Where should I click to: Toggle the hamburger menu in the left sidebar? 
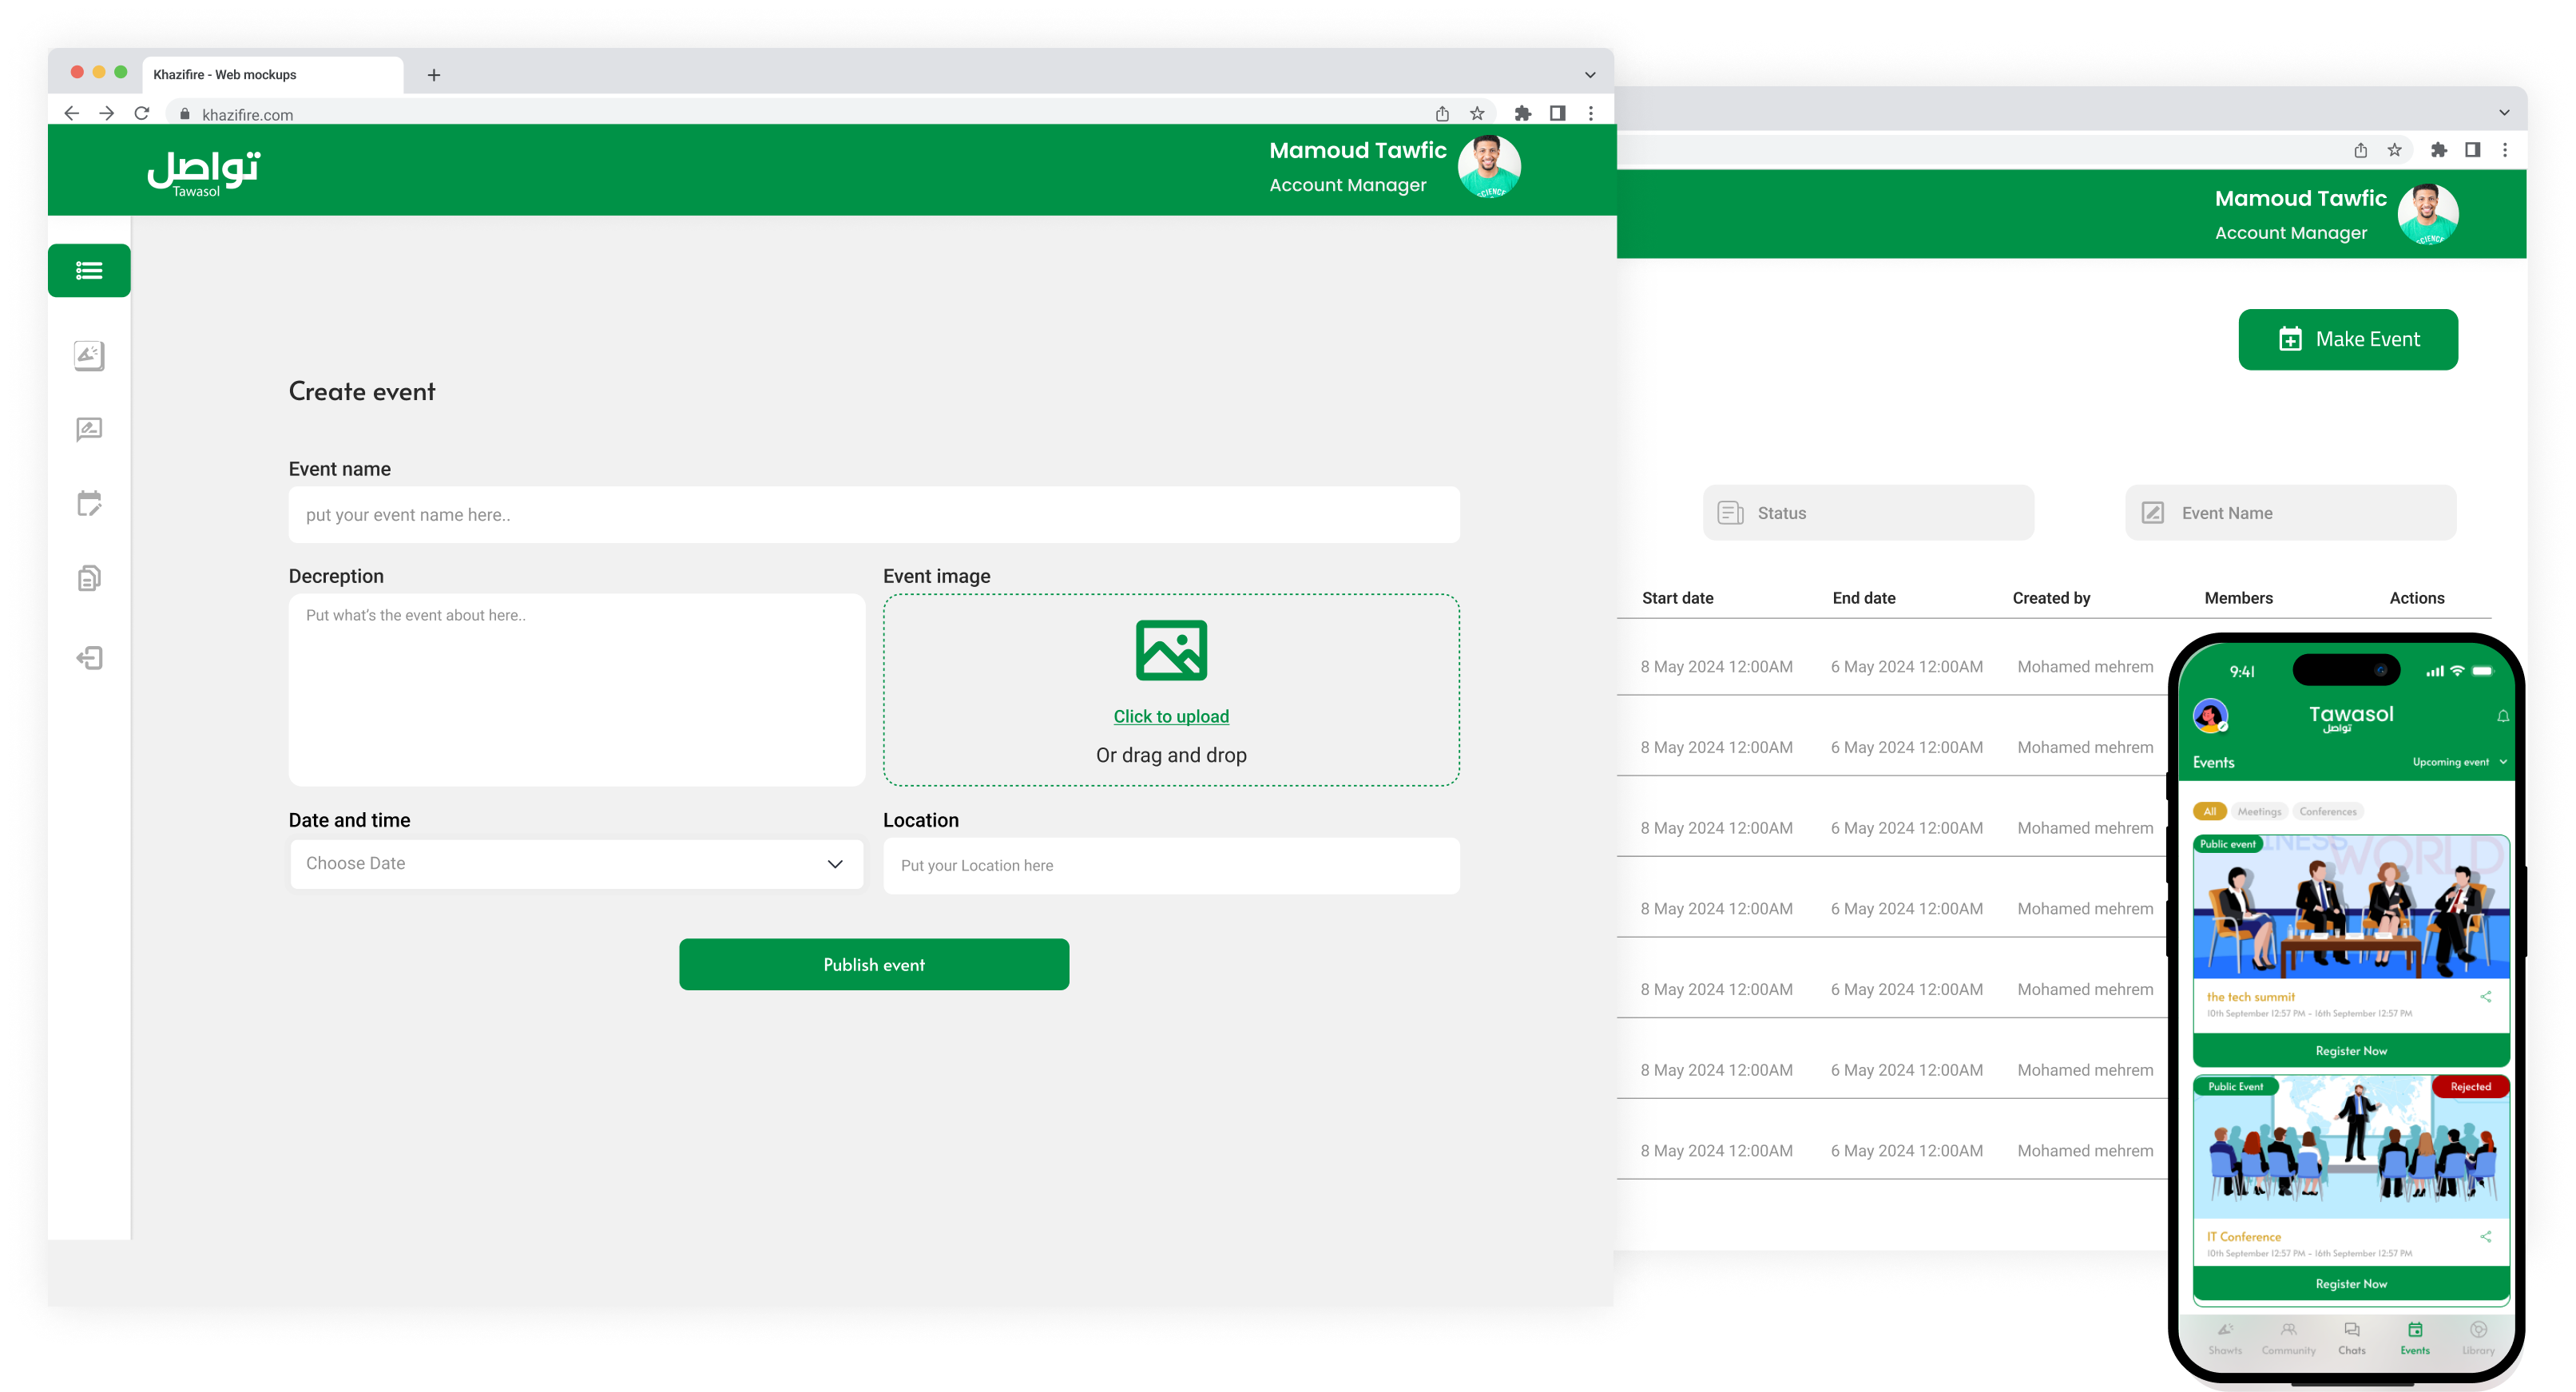point(89,270)
